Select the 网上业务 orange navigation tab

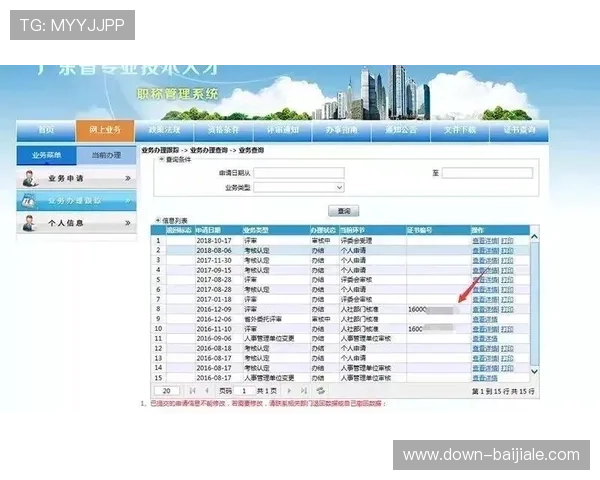[x=105, y=130]
